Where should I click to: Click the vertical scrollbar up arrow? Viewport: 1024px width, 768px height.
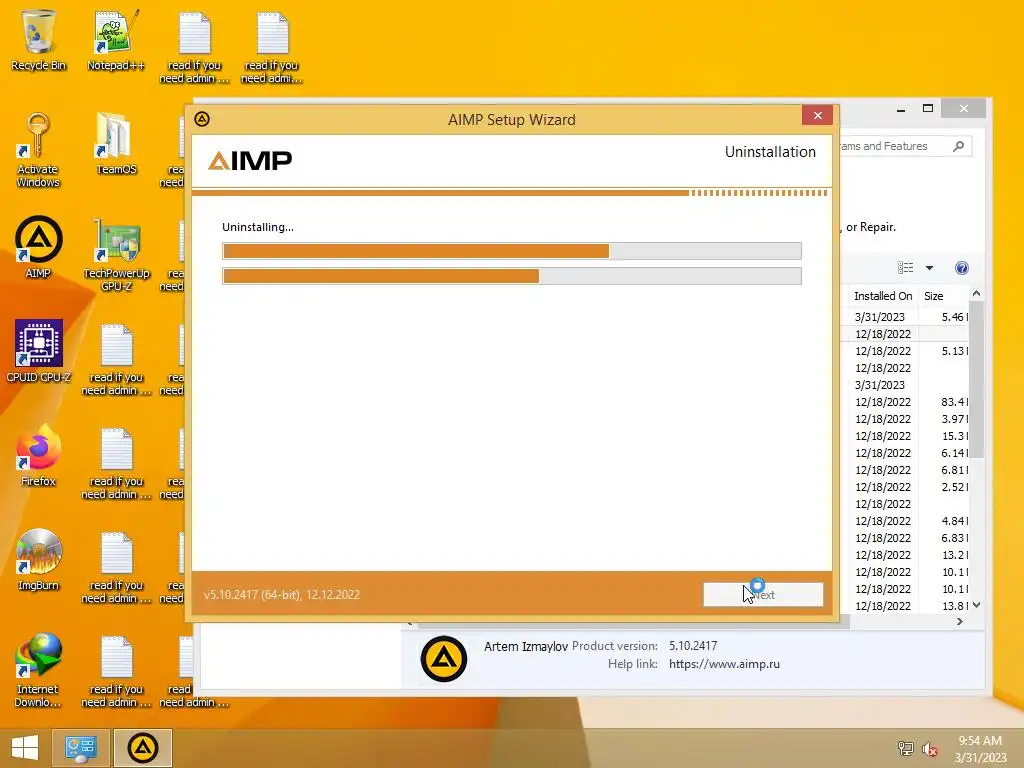976,294
